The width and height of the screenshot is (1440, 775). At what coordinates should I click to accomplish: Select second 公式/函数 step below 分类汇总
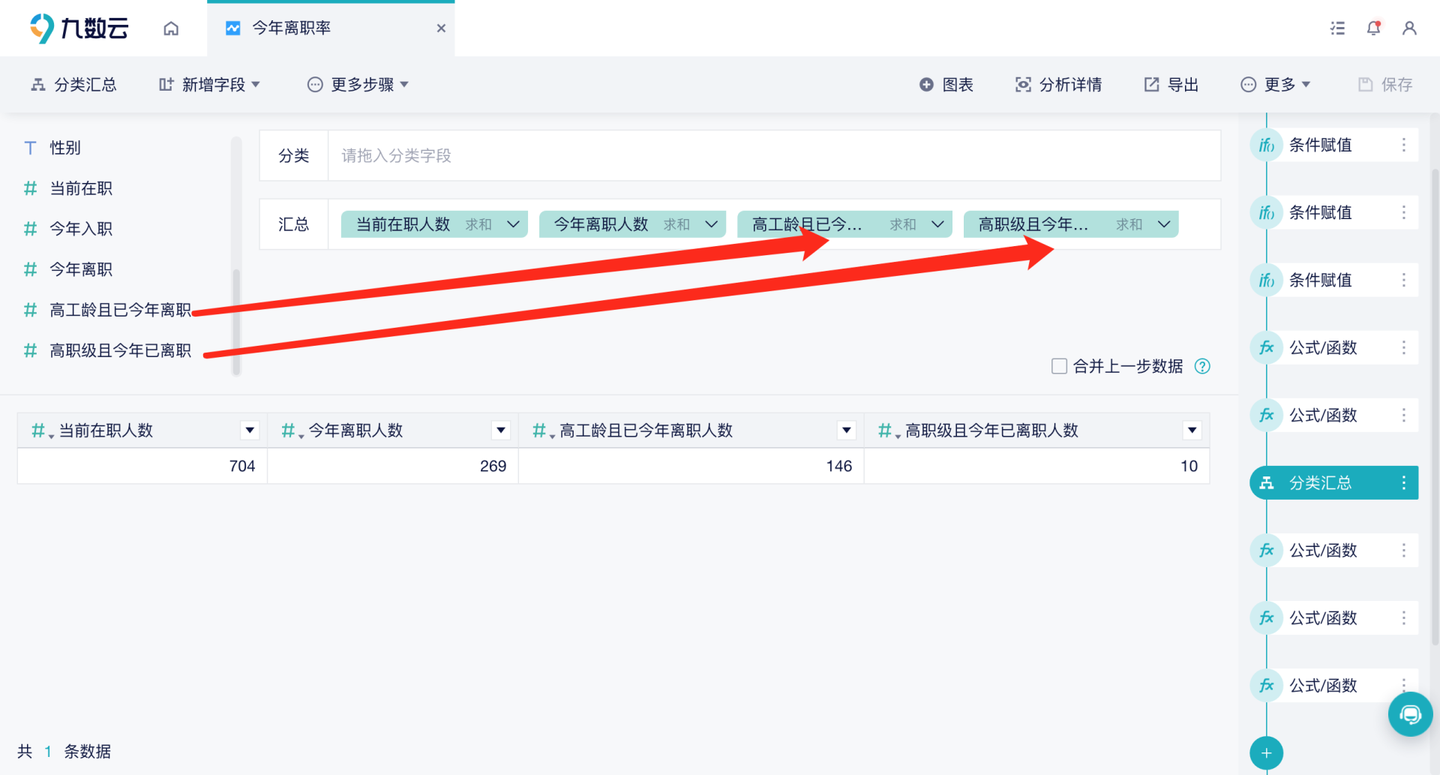pyautogui.click(x=1334, y=618)
